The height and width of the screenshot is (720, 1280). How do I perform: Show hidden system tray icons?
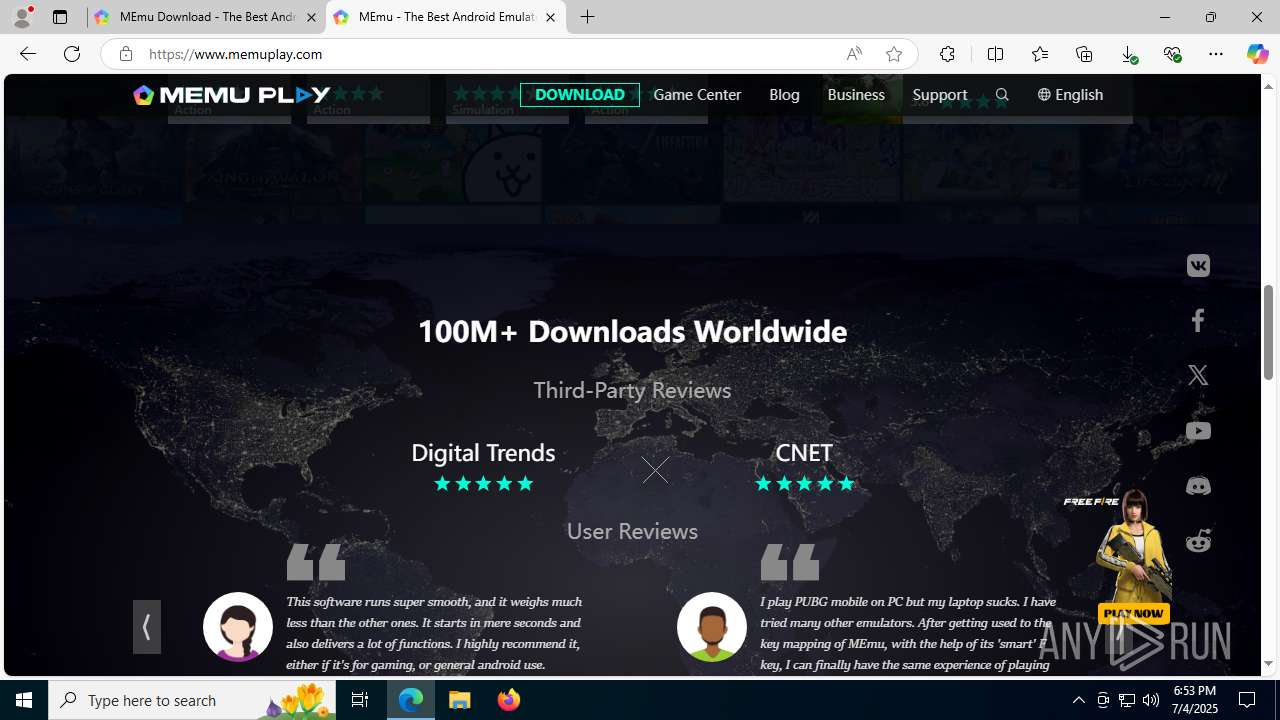[x=1078, y=700]
